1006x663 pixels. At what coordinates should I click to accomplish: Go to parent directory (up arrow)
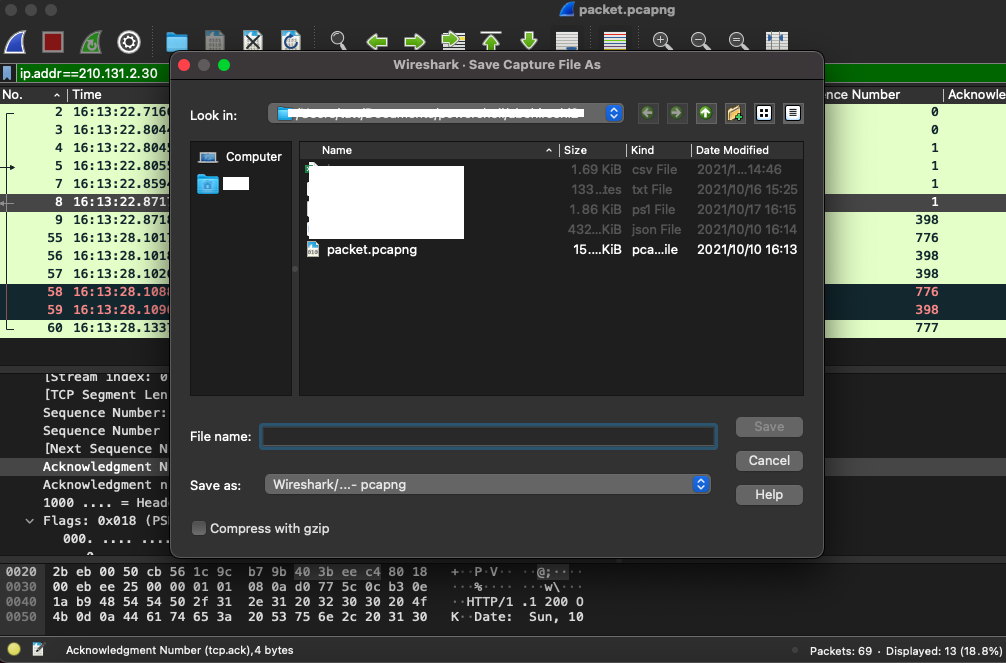point(705,114)
